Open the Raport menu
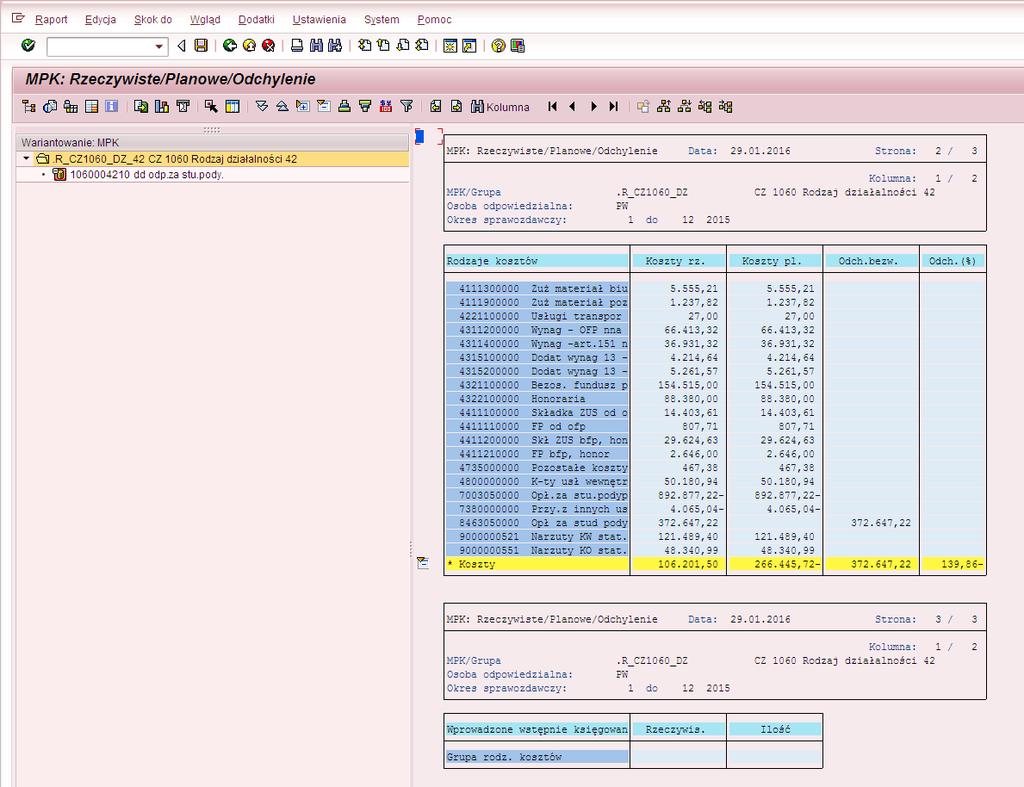The height and width of the screenshot is (787, 1024). pos(51,20)
